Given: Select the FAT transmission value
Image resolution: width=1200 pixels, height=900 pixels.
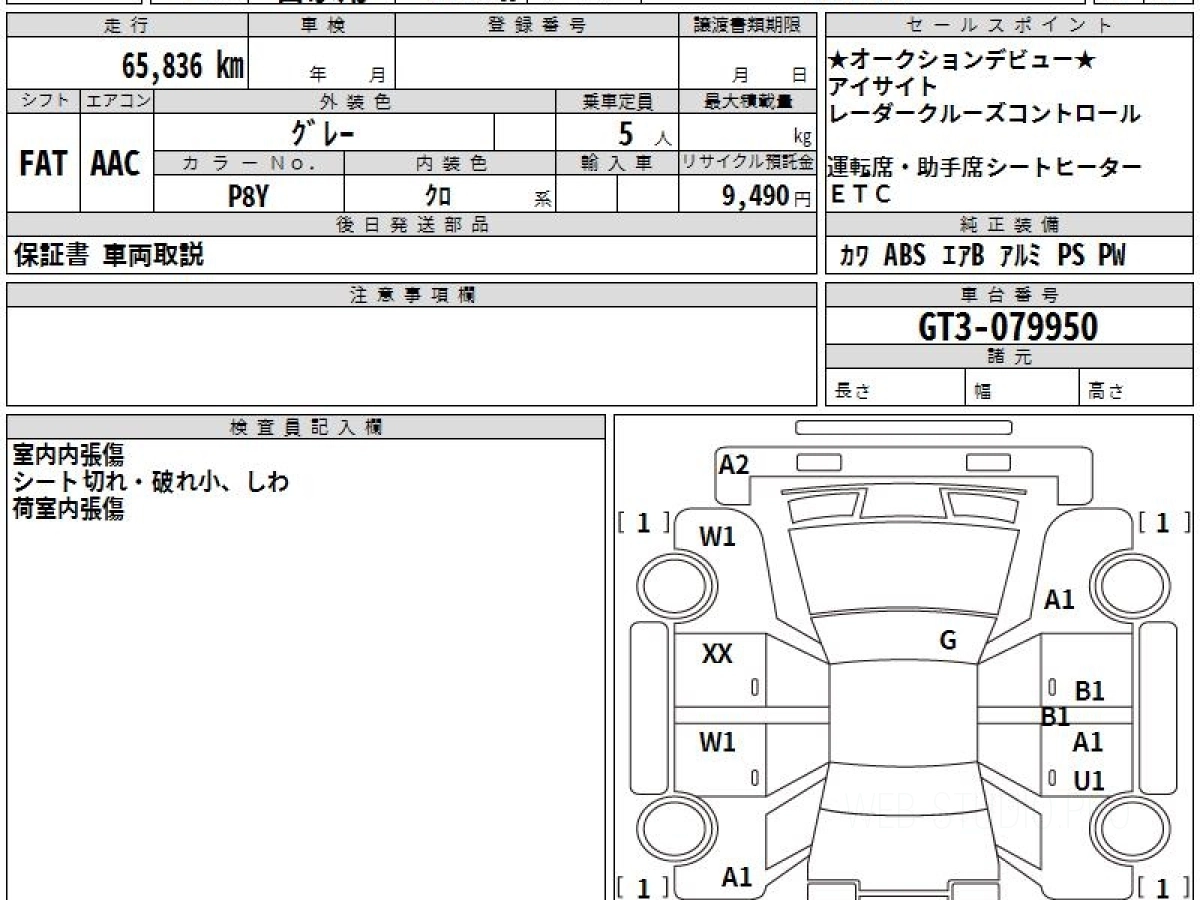Looking at the screenshot, I should point(43,164).
